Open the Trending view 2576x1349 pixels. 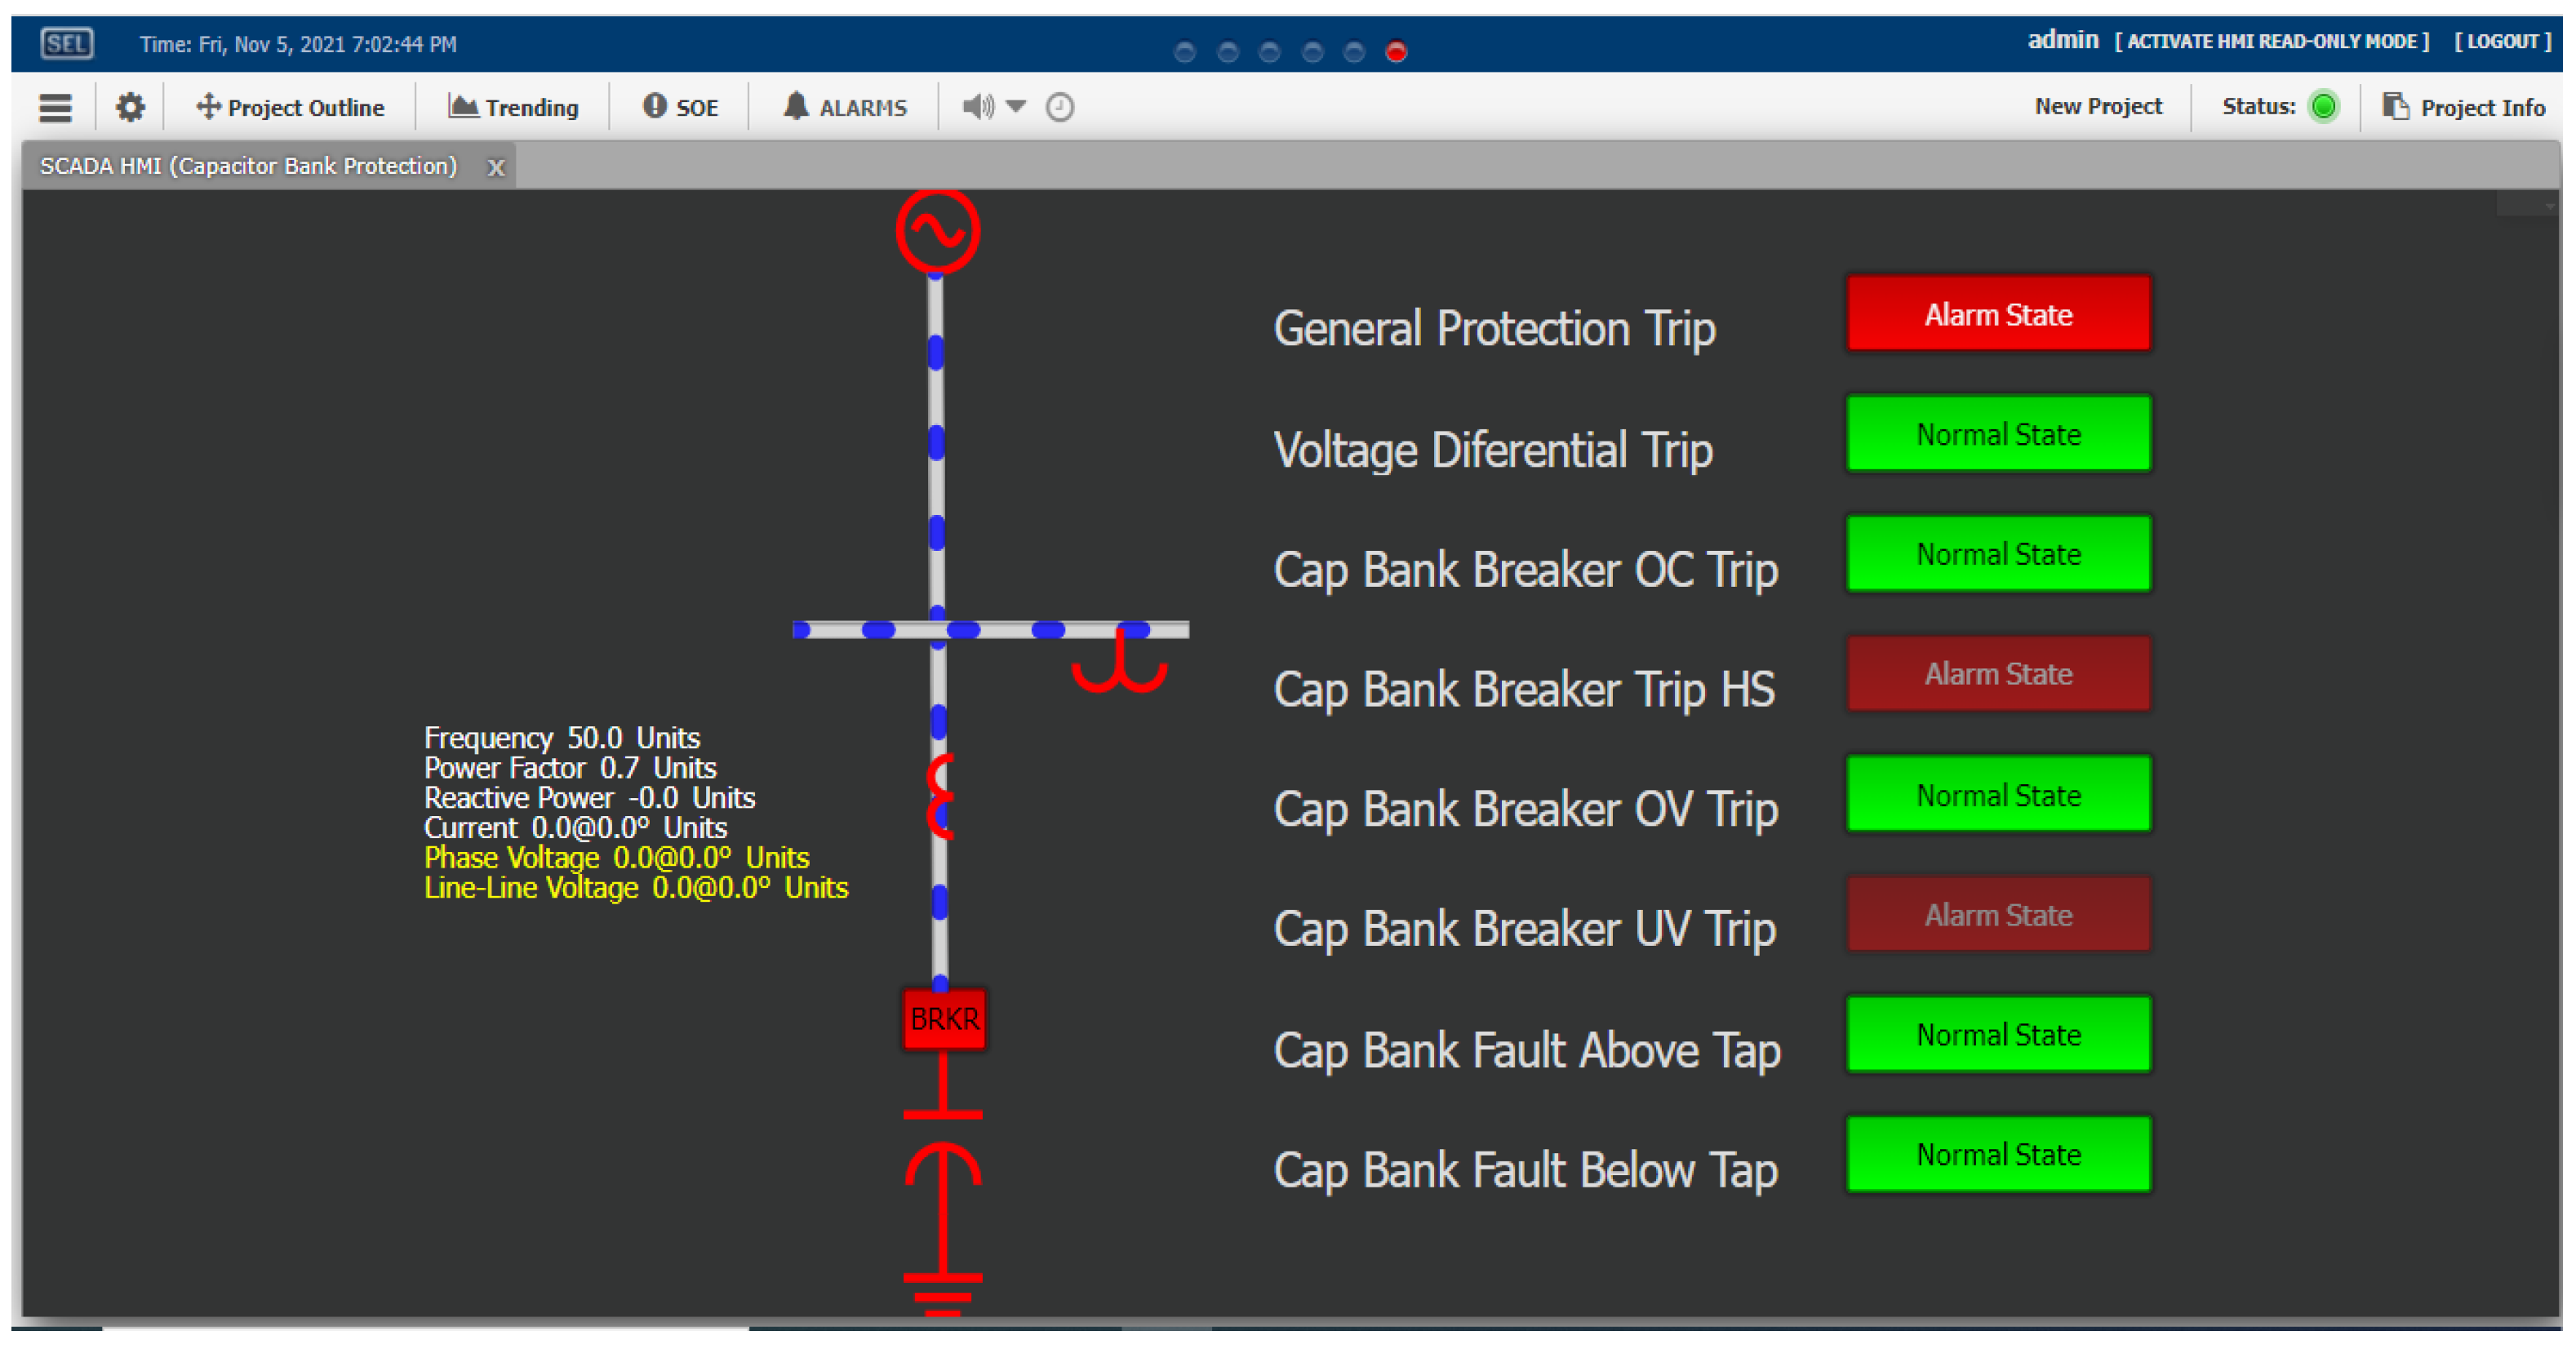(513, 107)
